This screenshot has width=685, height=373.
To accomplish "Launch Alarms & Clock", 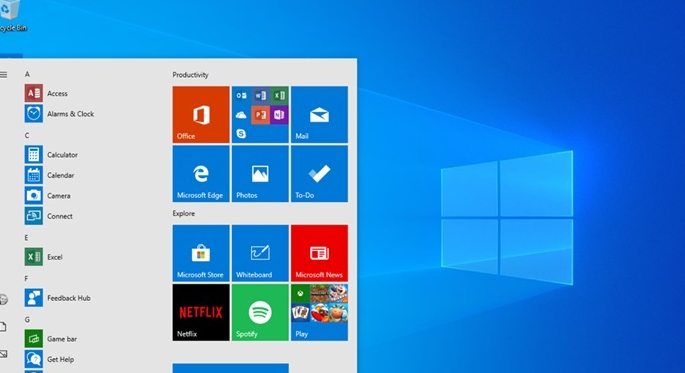I will (59, 114).
